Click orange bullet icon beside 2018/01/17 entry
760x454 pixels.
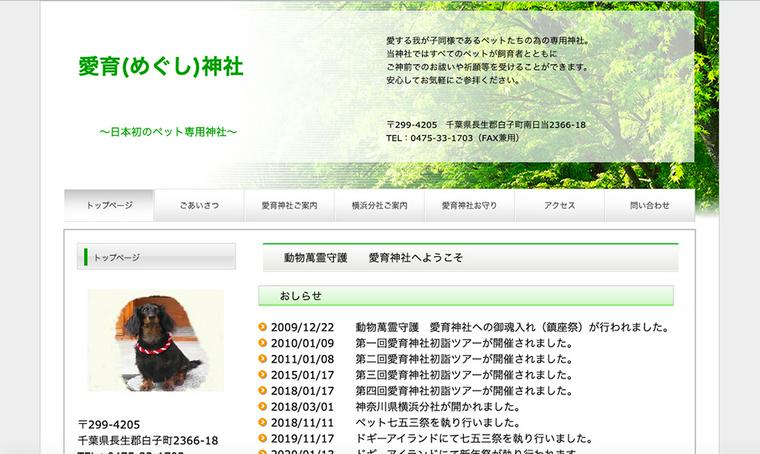coord(263,391)
